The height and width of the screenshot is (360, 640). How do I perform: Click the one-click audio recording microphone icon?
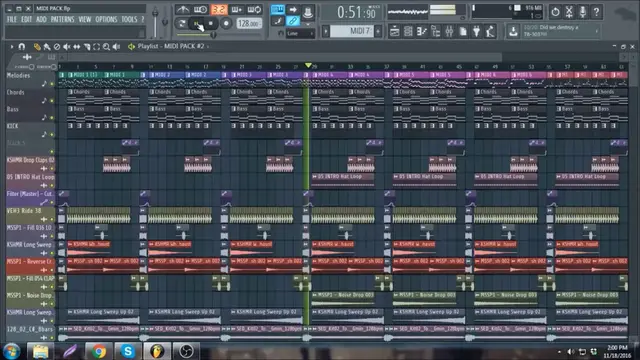[x=583, y=12]
